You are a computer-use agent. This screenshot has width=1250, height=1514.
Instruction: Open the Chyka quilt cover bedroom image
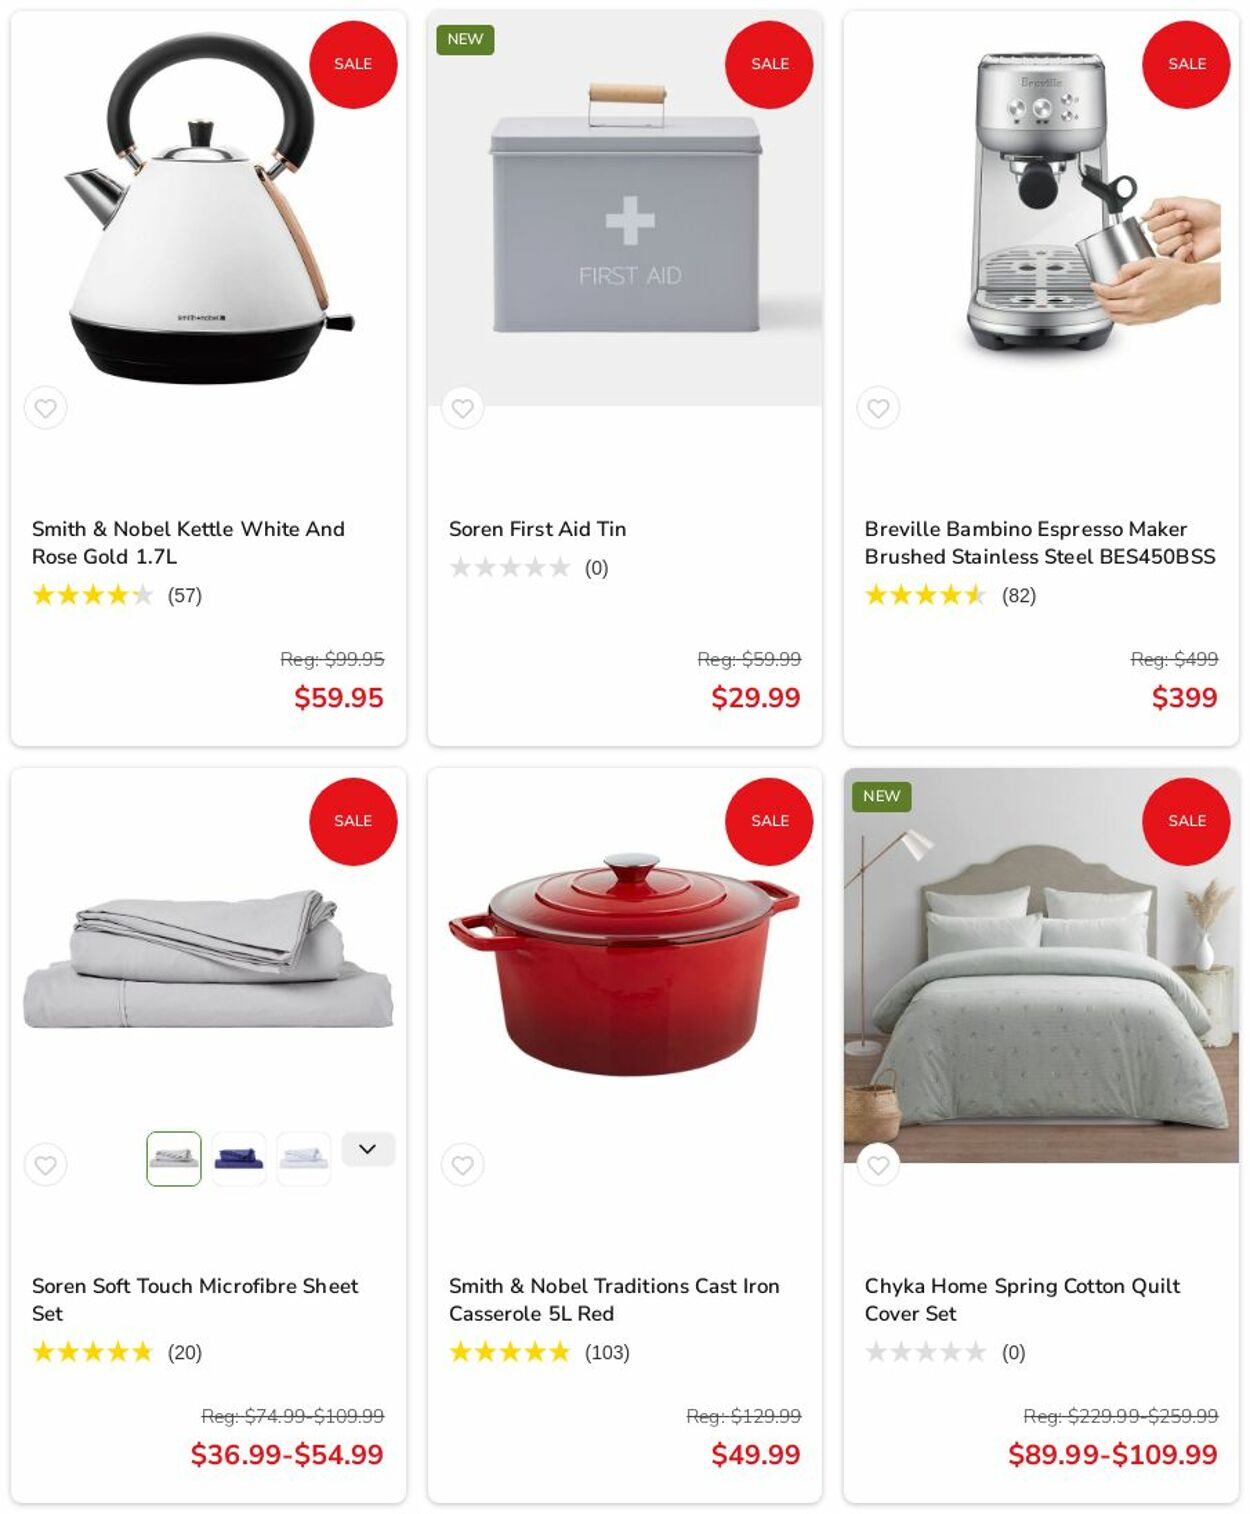pos(1041,965)
